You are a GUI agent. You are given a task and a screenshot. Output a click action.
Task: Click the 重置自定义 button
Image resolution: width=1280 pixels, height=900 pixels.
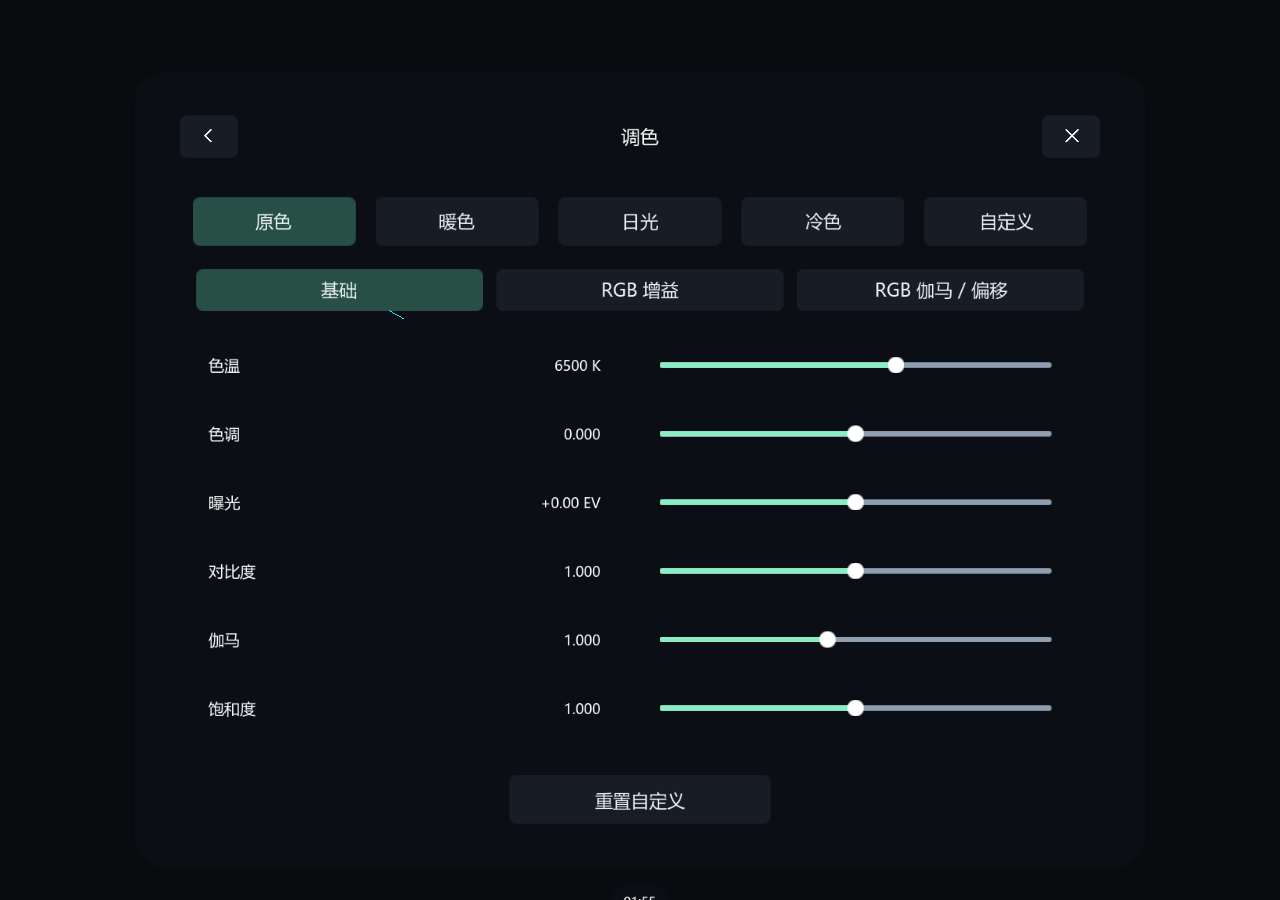[x=640, y=800]
